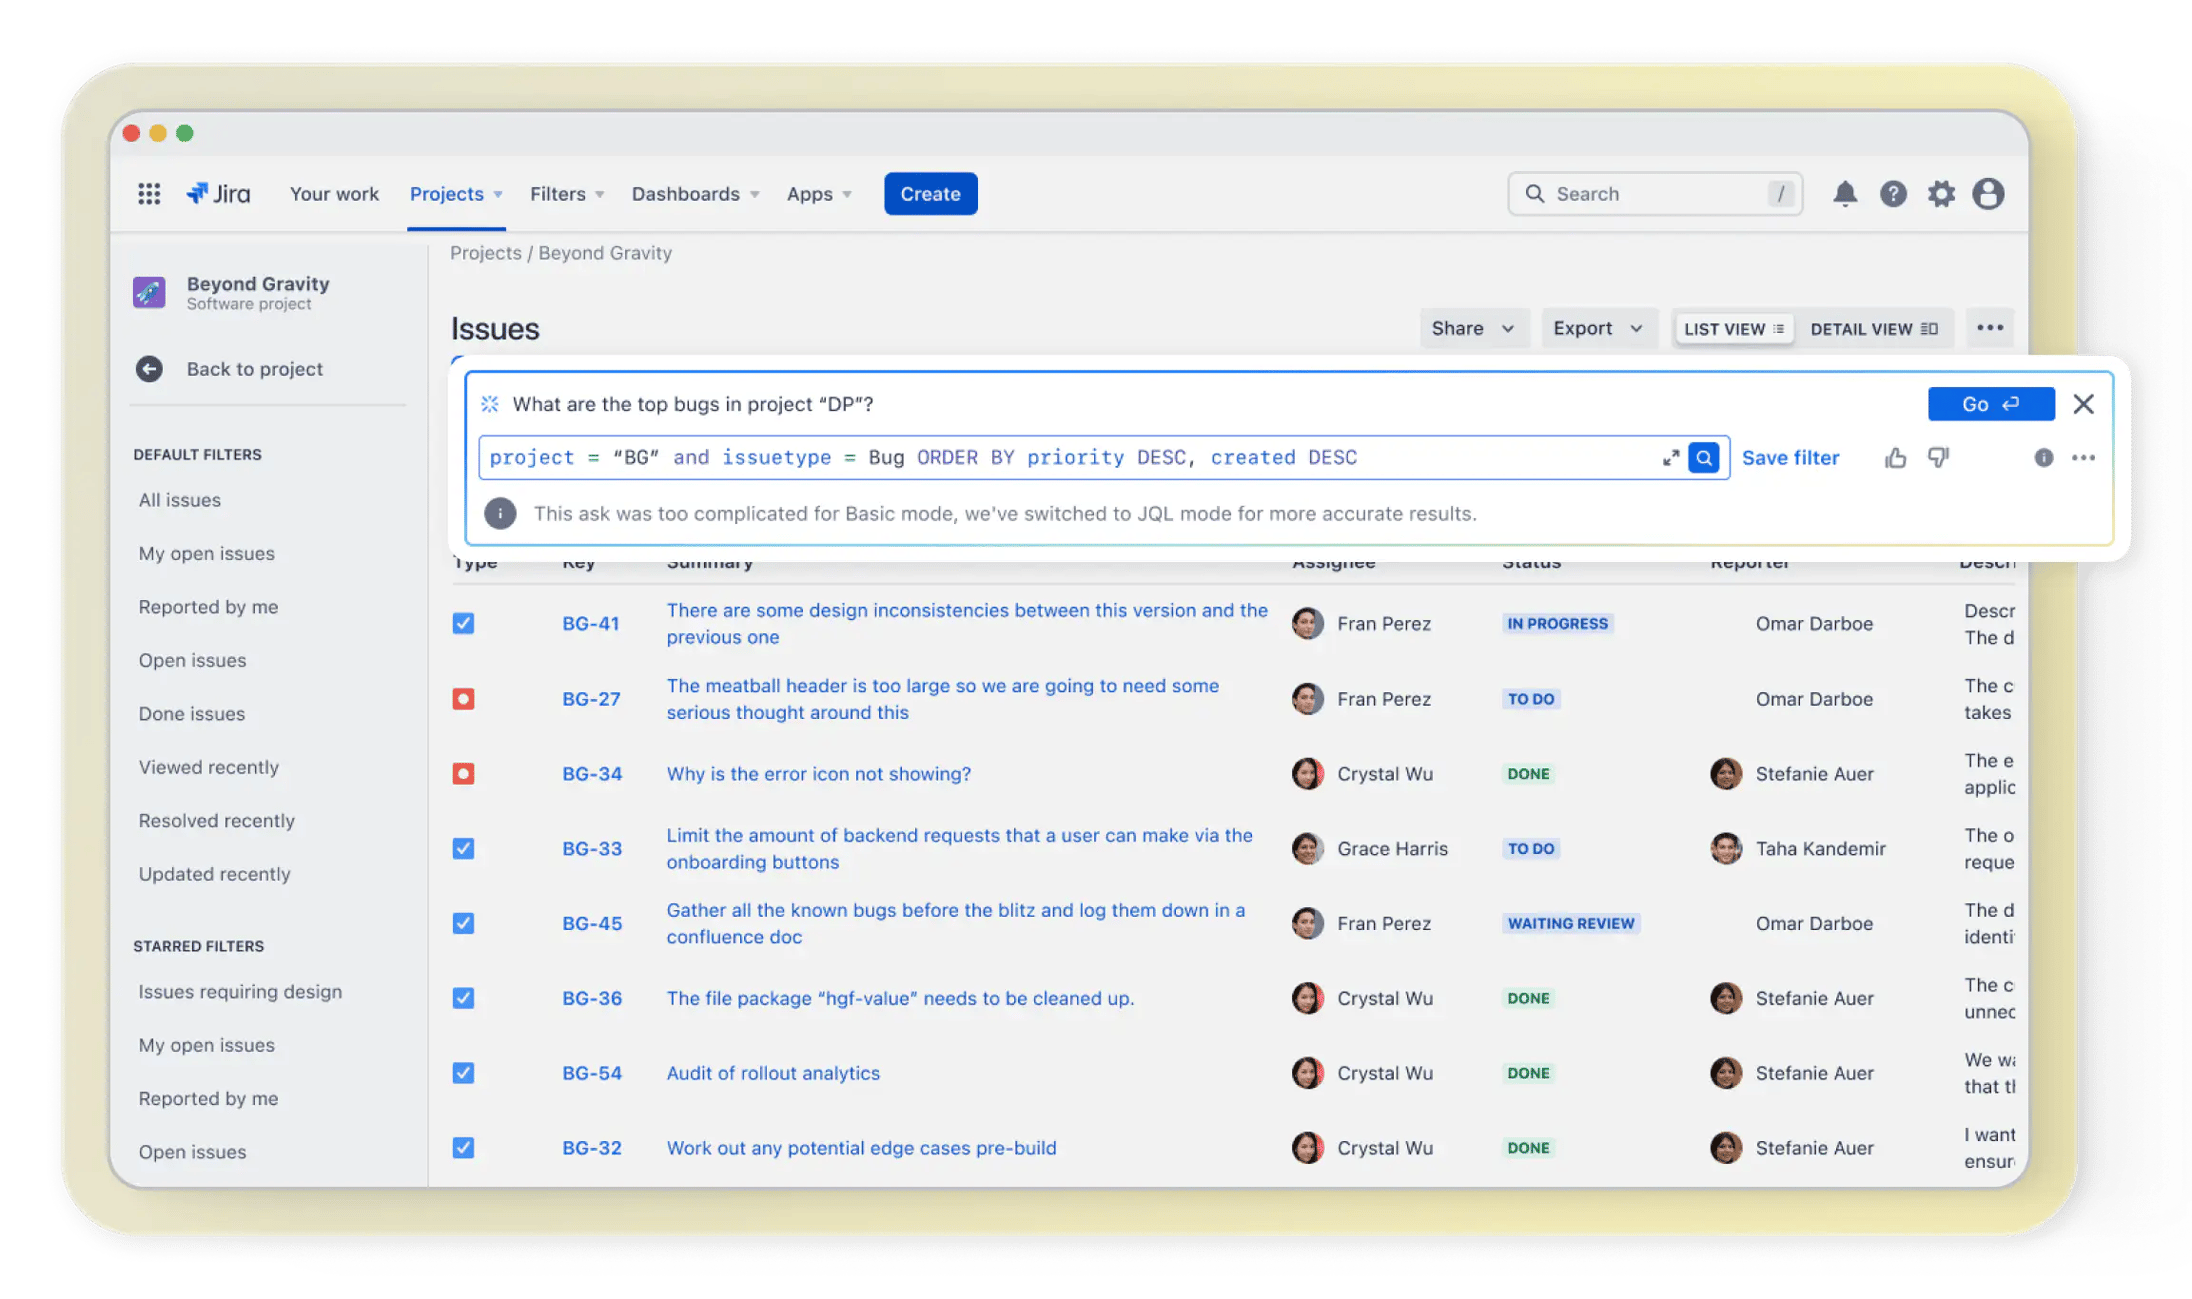2192x1299 pixels.
Task: Open 'Why is the error icon not showing?'
Action: [819, 774]
